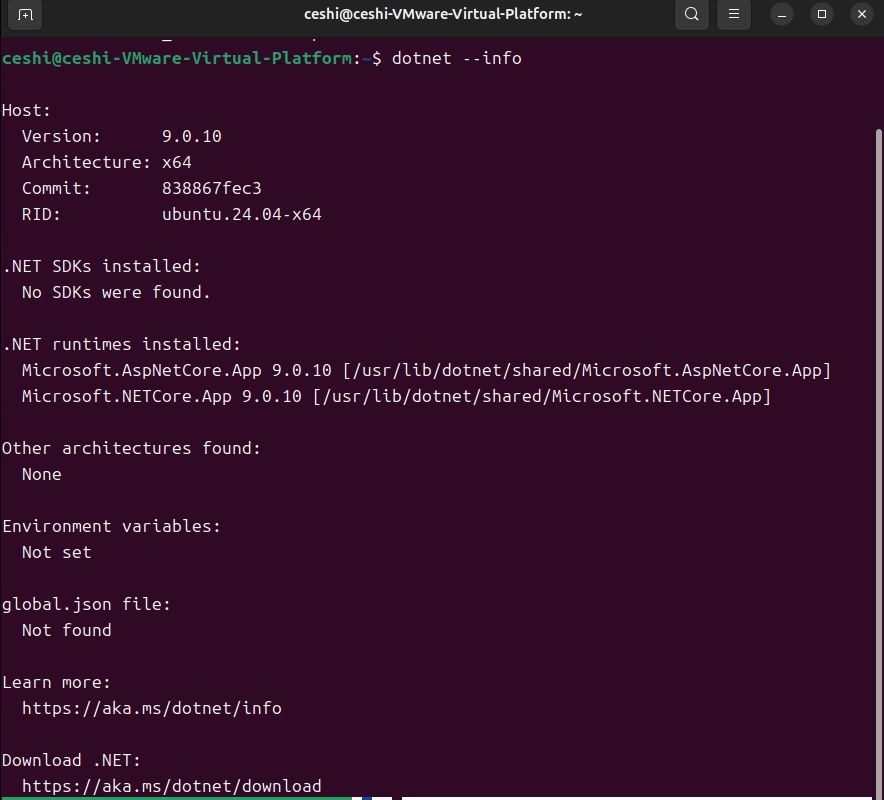Click the commit hash 838867fec3

pos(211,188)
